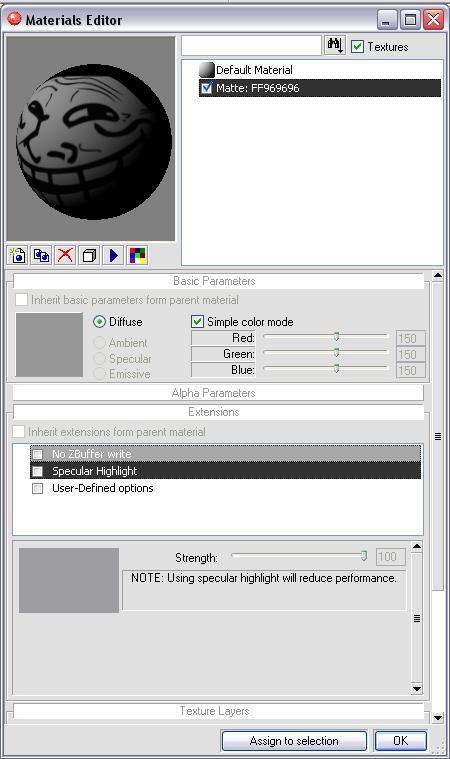The image size is (450, 759).
Task: Click the blue play arrow icon
Action: (x=113, y=255)
